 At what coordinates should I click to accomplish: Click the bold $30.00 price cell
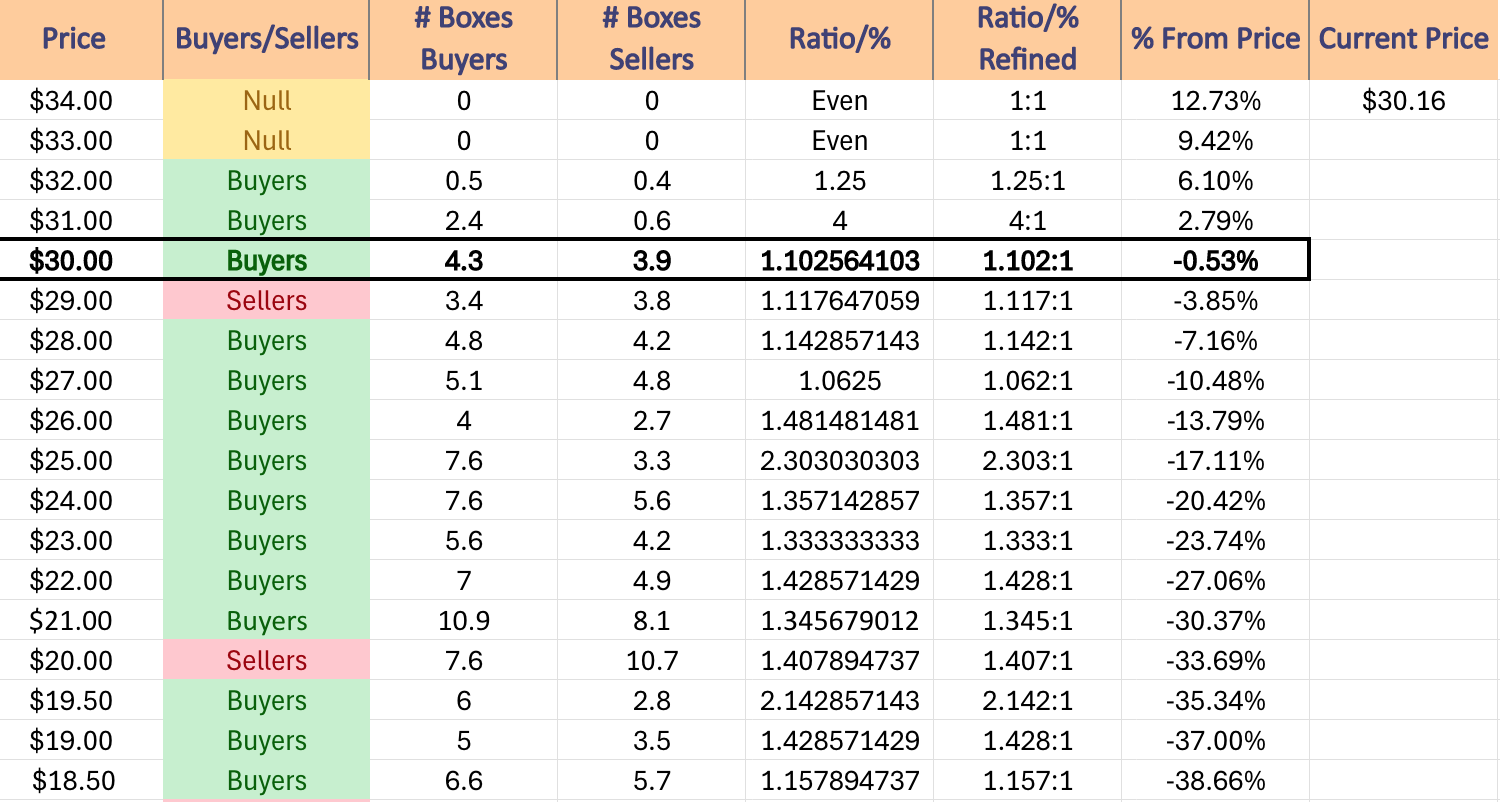tap(81, 260)
